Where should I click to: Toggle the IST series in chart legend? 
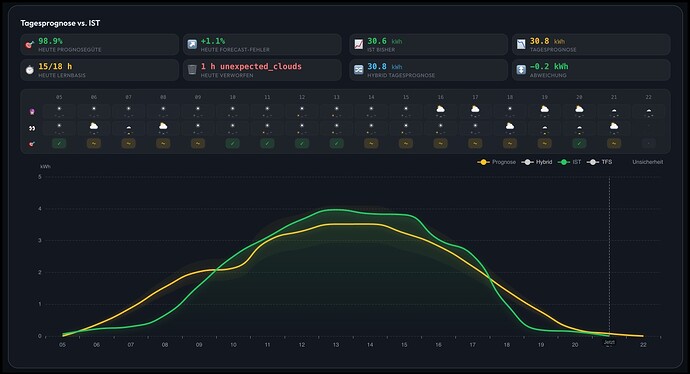pos(569,162)
